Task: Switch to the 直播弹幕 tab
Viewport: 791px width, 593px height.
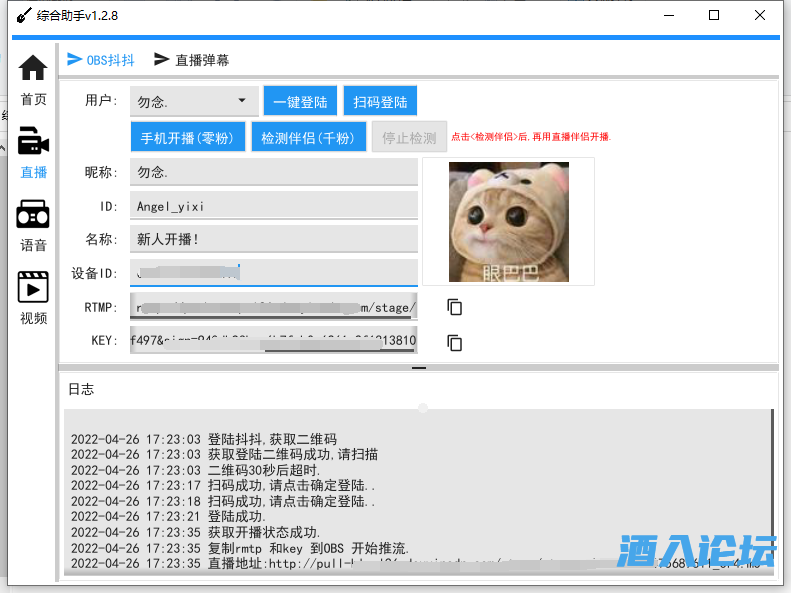Action: click(x=191, y=60)
